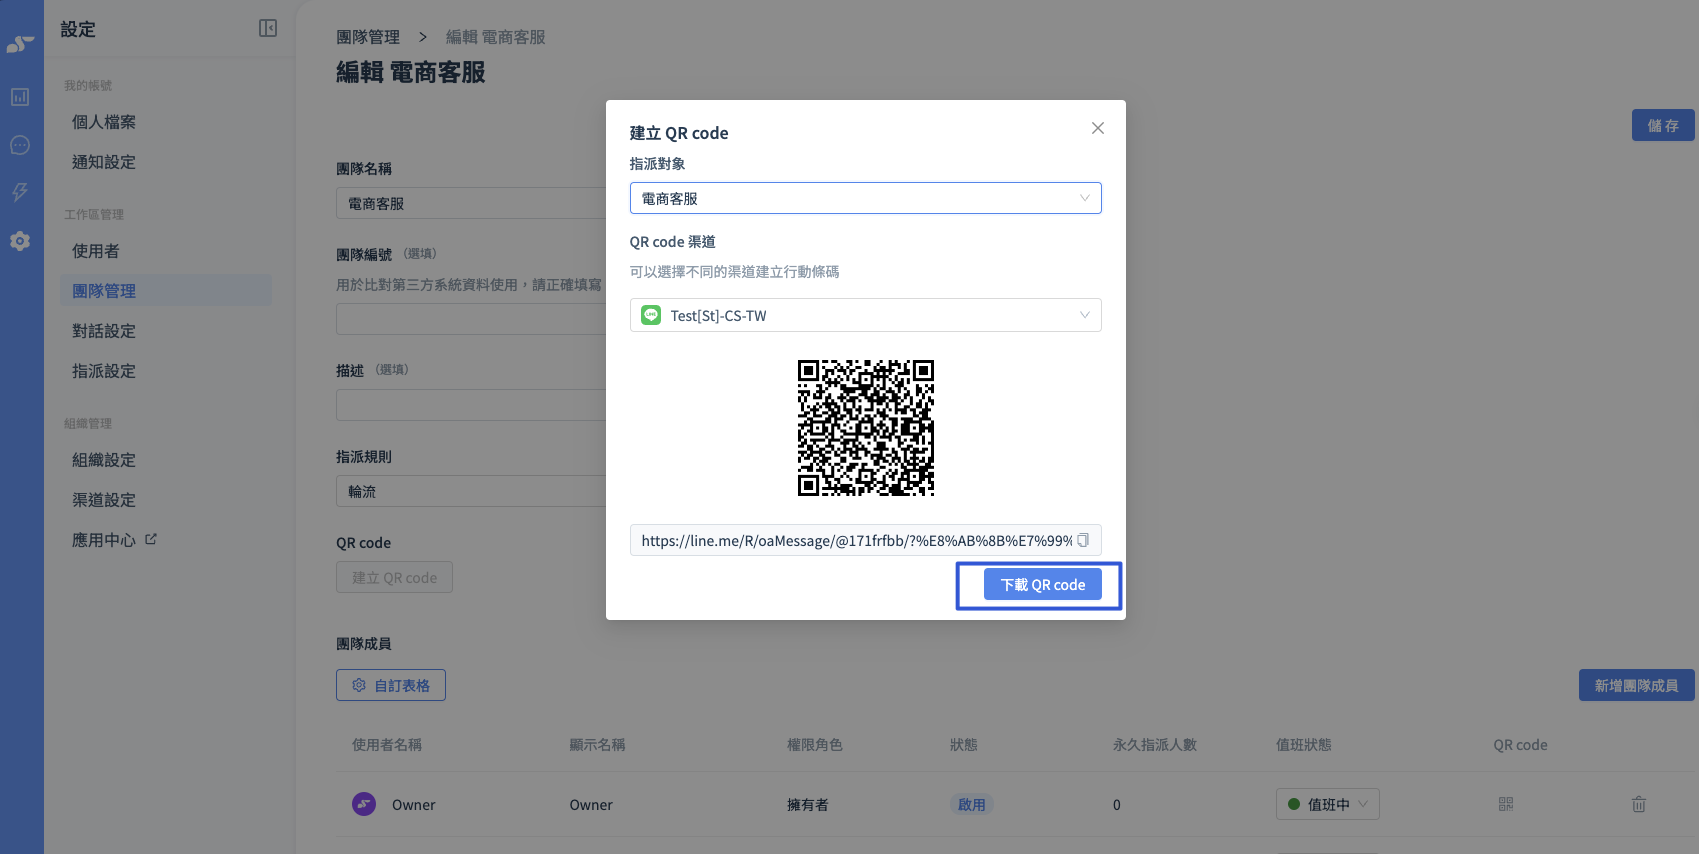Open the 值班中 status dropdown

(1328, 804)
